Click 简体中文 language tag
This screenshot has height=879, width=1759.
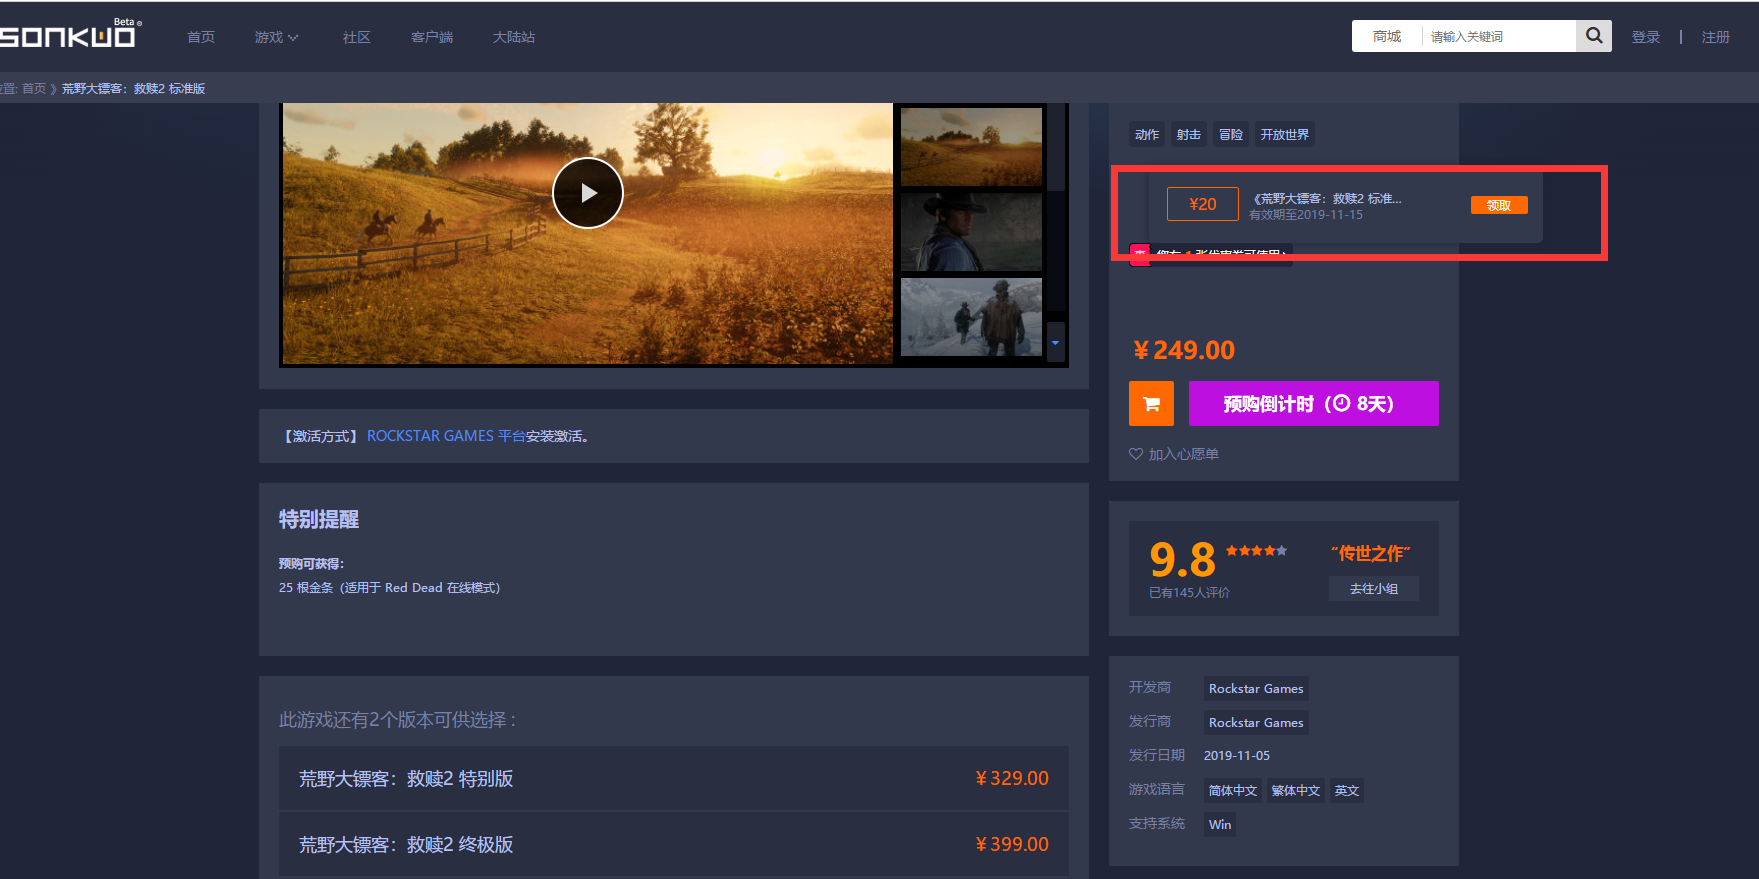(x=1233, y=791)
